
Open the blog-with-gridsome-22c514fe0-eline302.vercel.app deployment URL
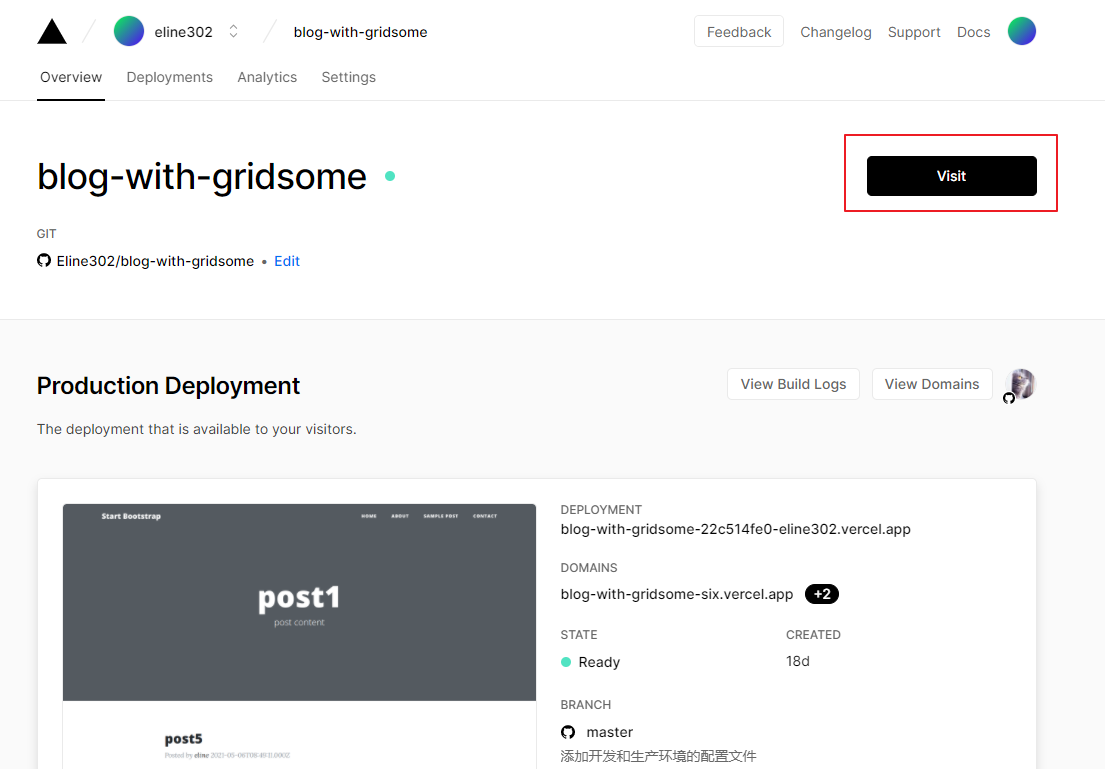pyautogui.click(x=736, y=529)
